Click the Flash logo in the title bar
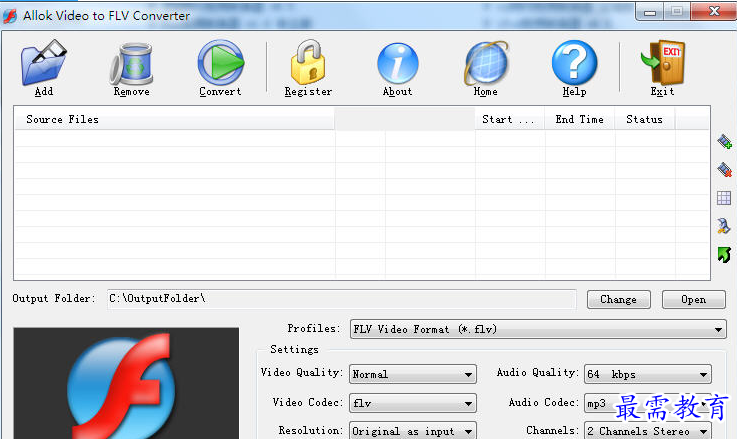This screenshot has height=439, width=737. [10, 16]
